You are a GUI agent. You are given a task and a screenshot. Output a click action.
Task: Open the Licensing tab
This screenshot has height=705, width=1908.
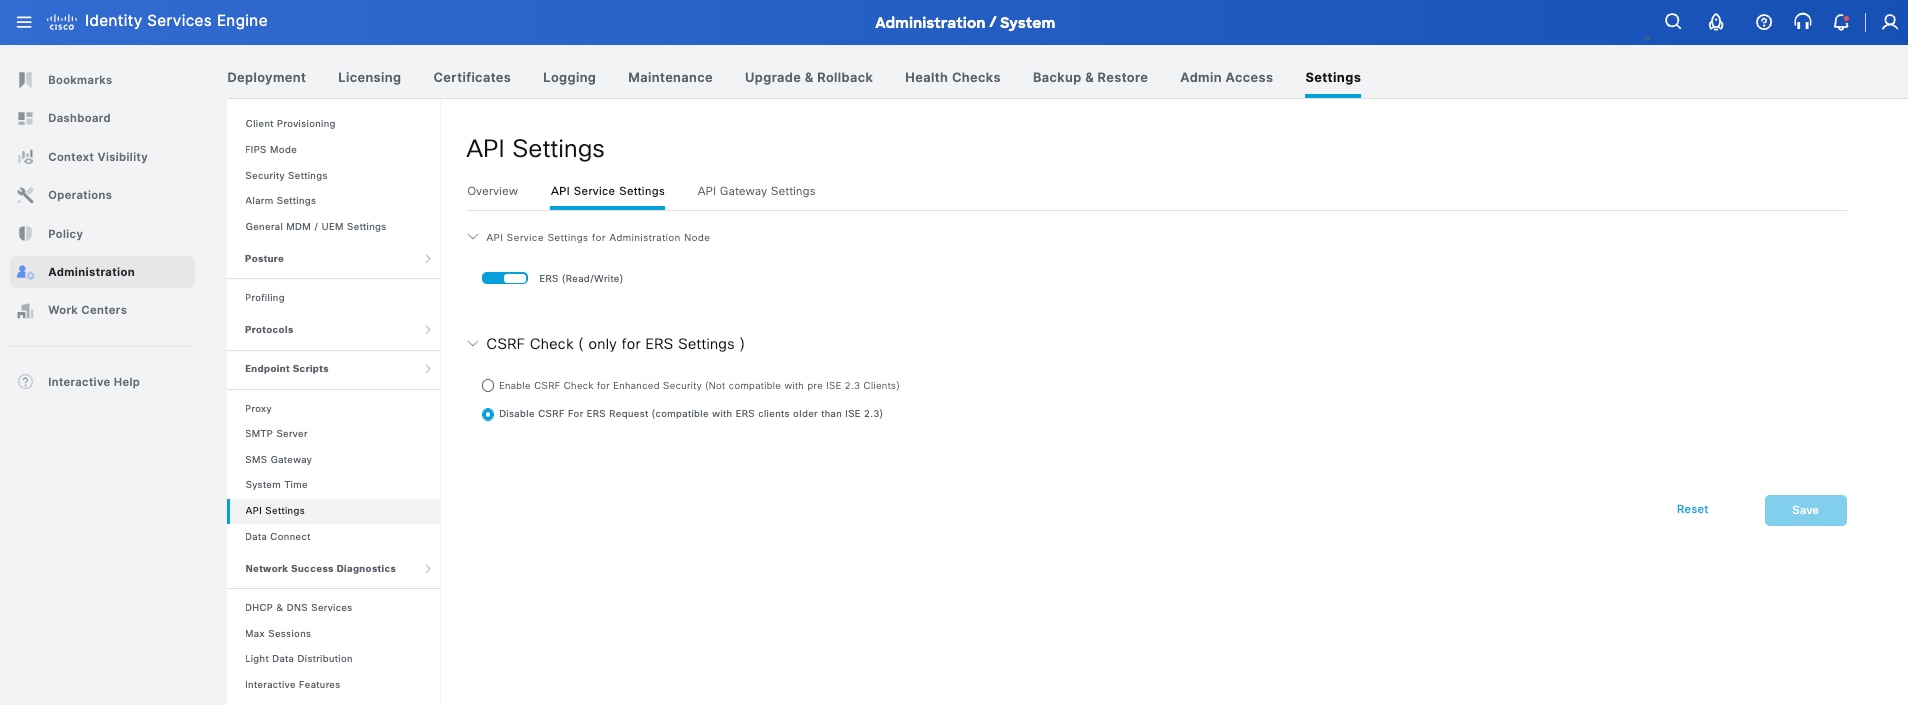tap(369, 77)
